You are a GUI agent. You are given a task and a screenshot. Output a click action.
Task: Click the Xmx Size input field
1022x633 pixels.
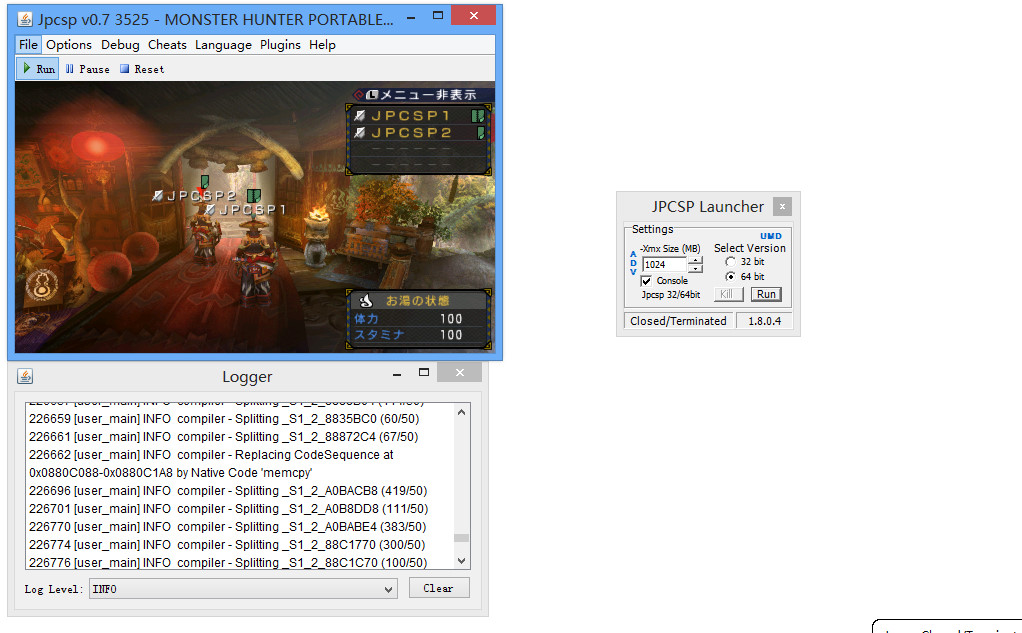click(x=664, y=265)
